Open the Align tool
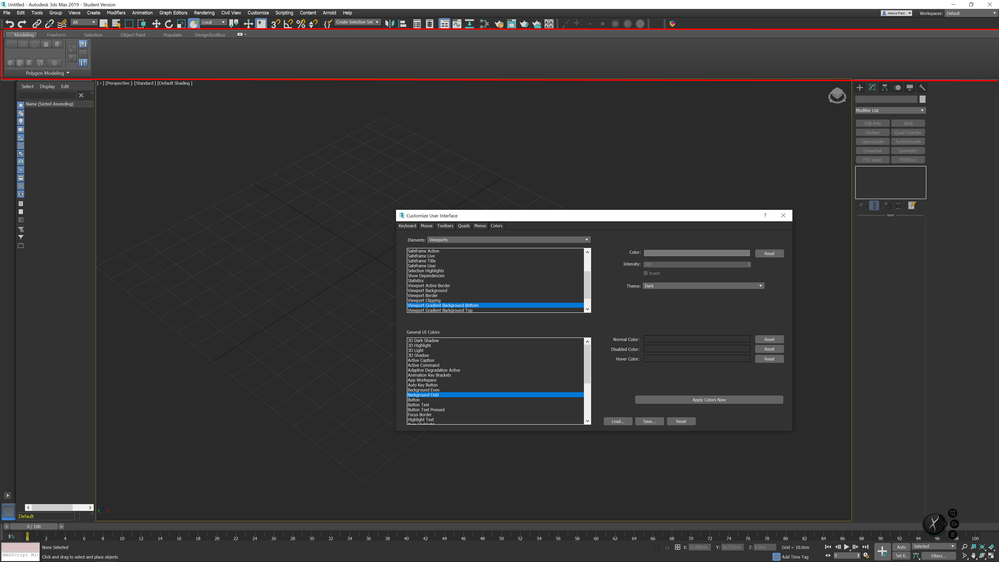Viewport: 999px width, 562px height. tap(402, 24)
